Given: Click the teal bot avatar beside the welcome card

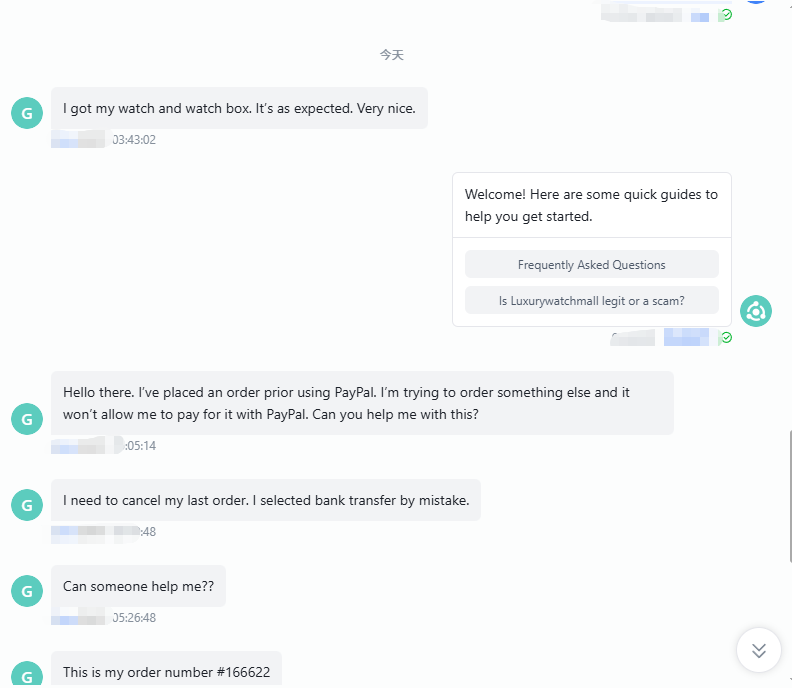Looking at the screenshot, I should point(756,311).
